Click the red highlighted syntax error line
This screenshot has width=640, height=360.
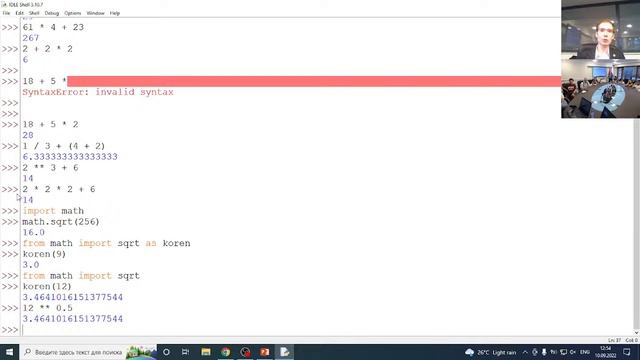[313, 81]
